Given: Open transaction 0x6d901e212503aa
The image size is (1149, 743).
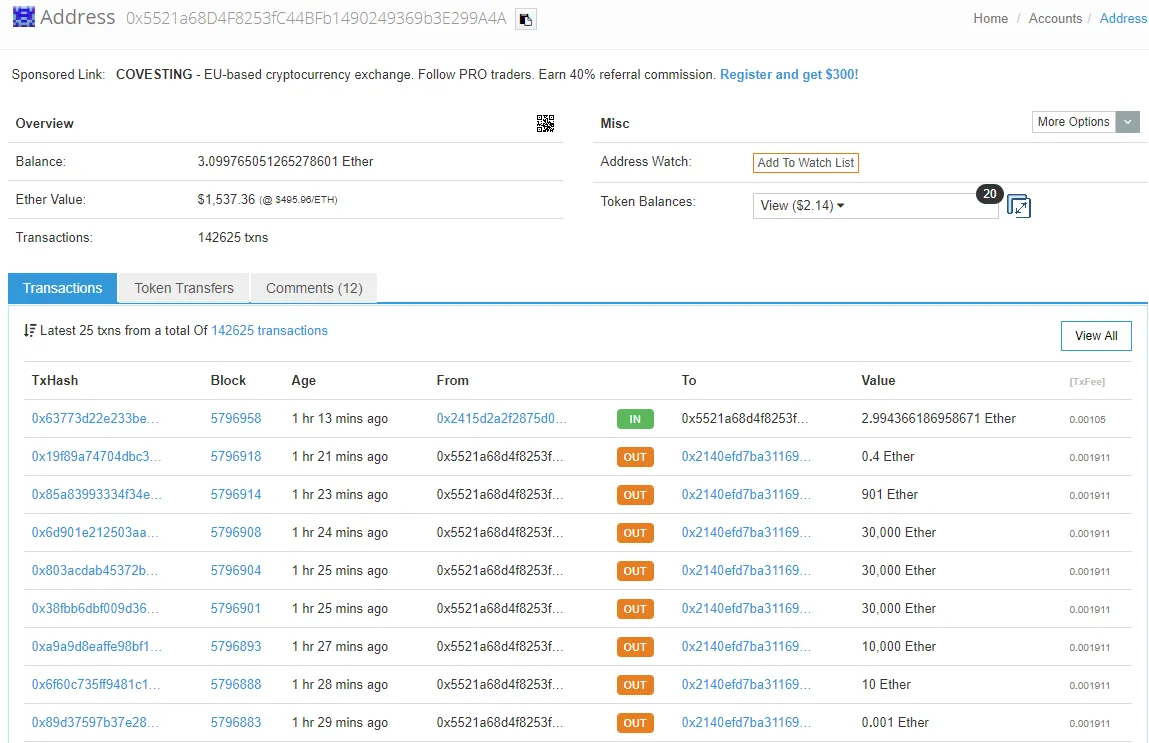Looking at the screenshot, I should (x=95, y=533).
